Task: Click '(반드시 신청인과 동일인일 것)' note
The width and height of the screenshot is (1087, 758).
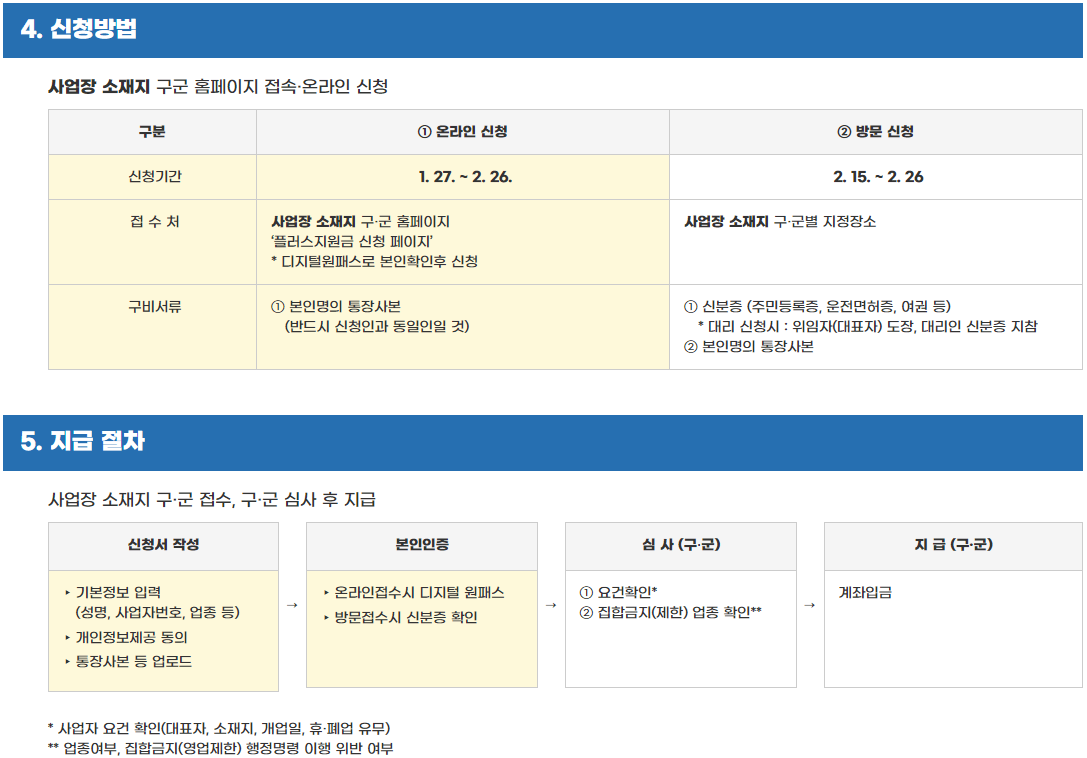Action: tap(377, 327)
